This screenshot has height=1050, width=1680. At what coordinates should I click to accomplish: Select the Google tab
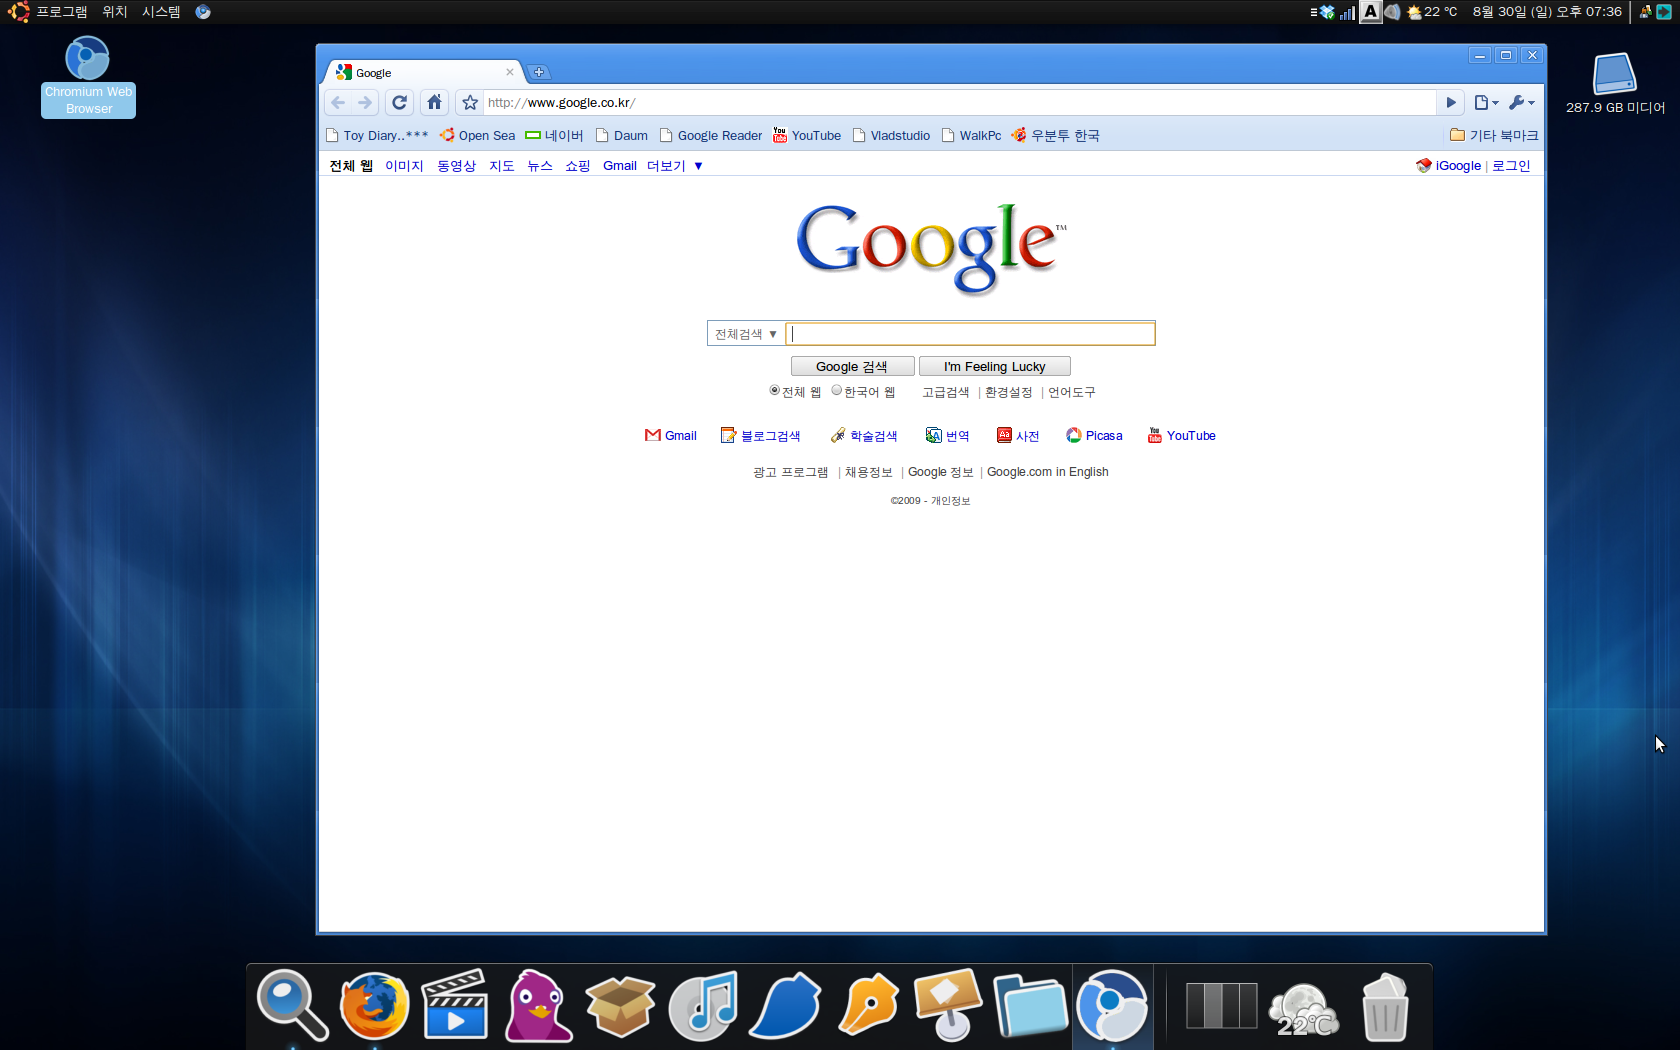tap(425, 72)
